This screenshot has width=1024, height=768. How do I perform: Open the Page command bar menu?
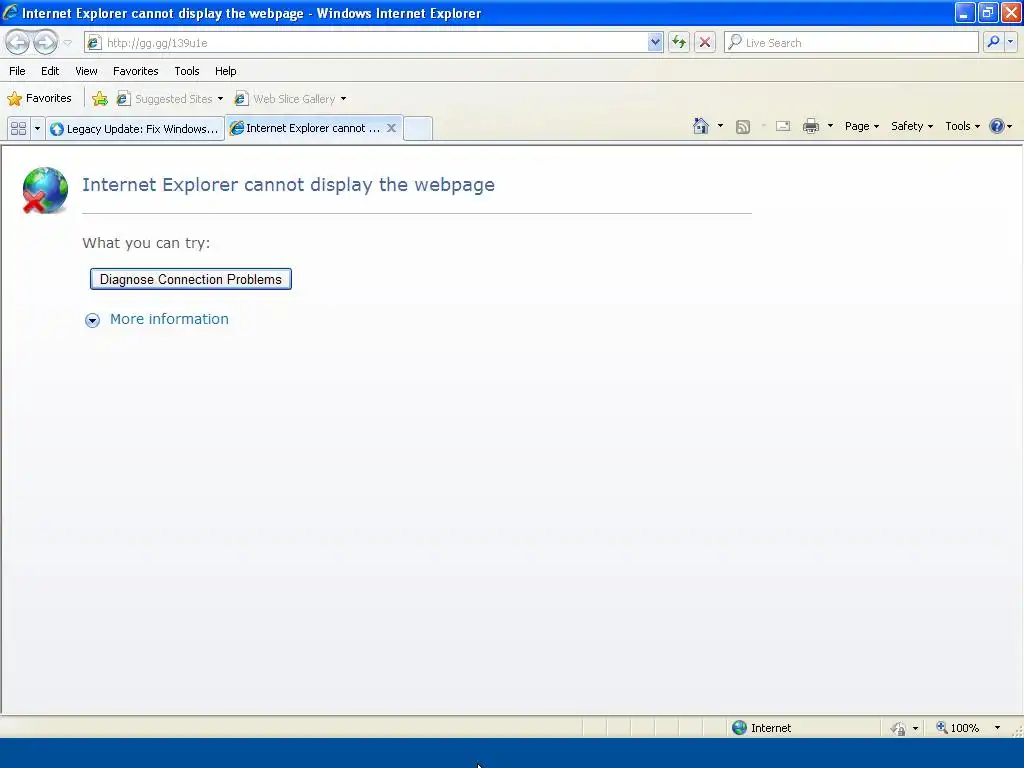click(861, 126)
